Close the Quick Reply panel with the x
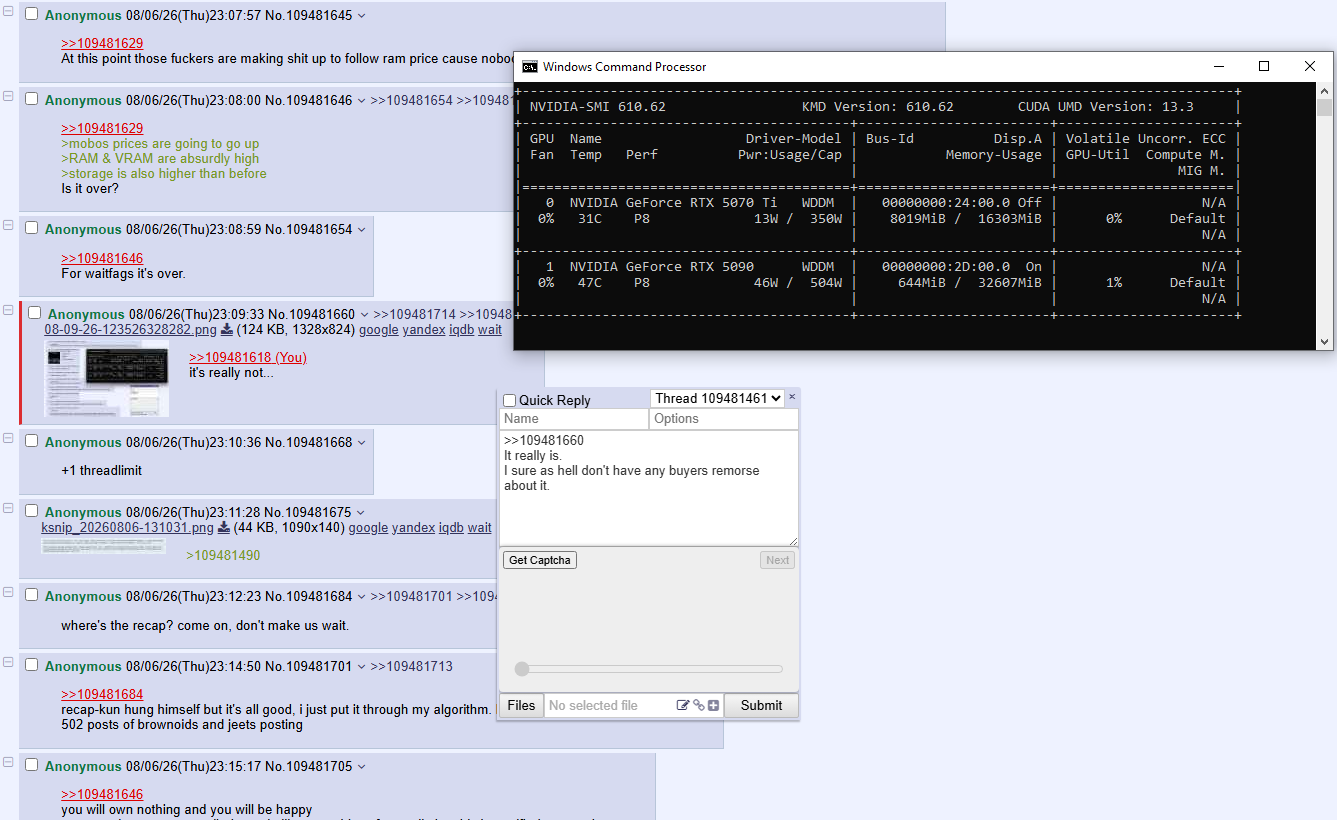 (792, 397)
